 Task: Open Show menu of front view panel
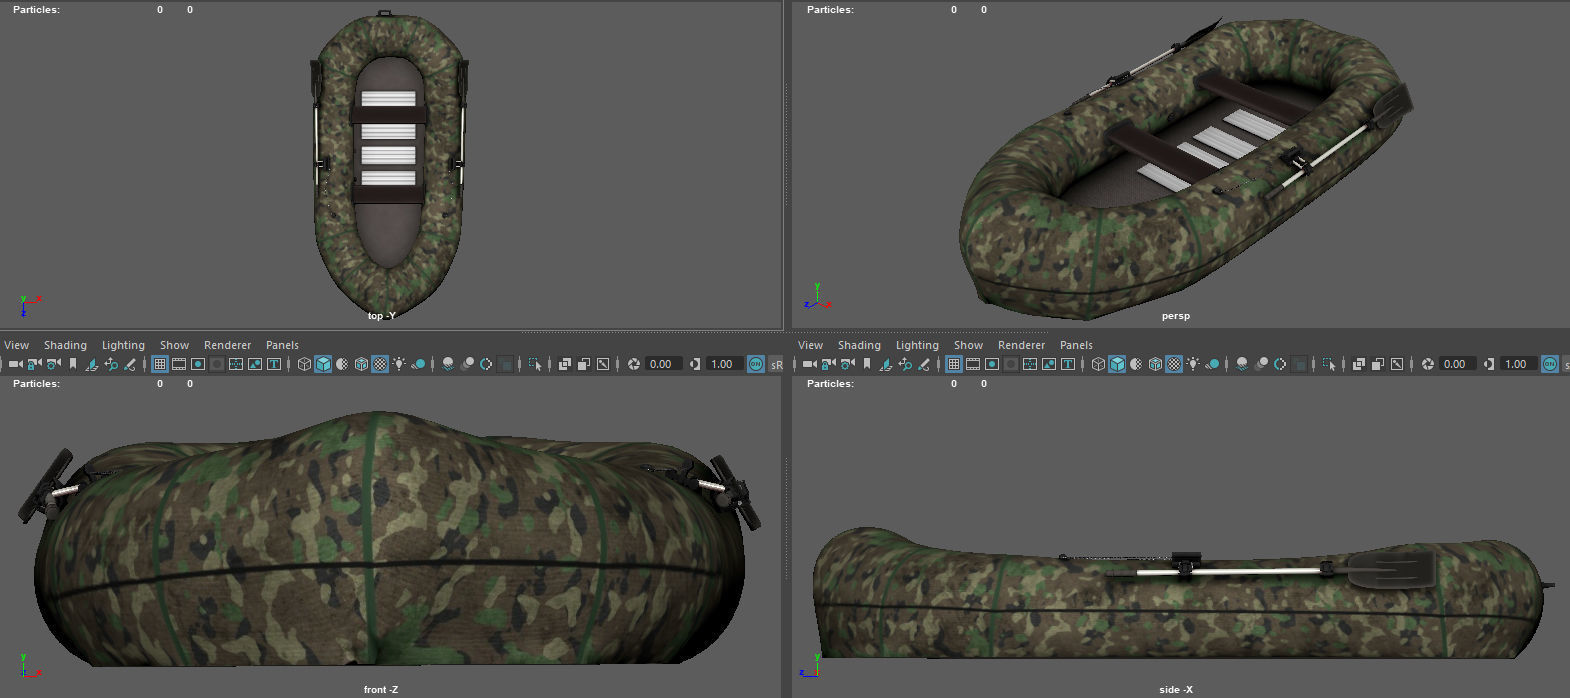click(174, 345)
